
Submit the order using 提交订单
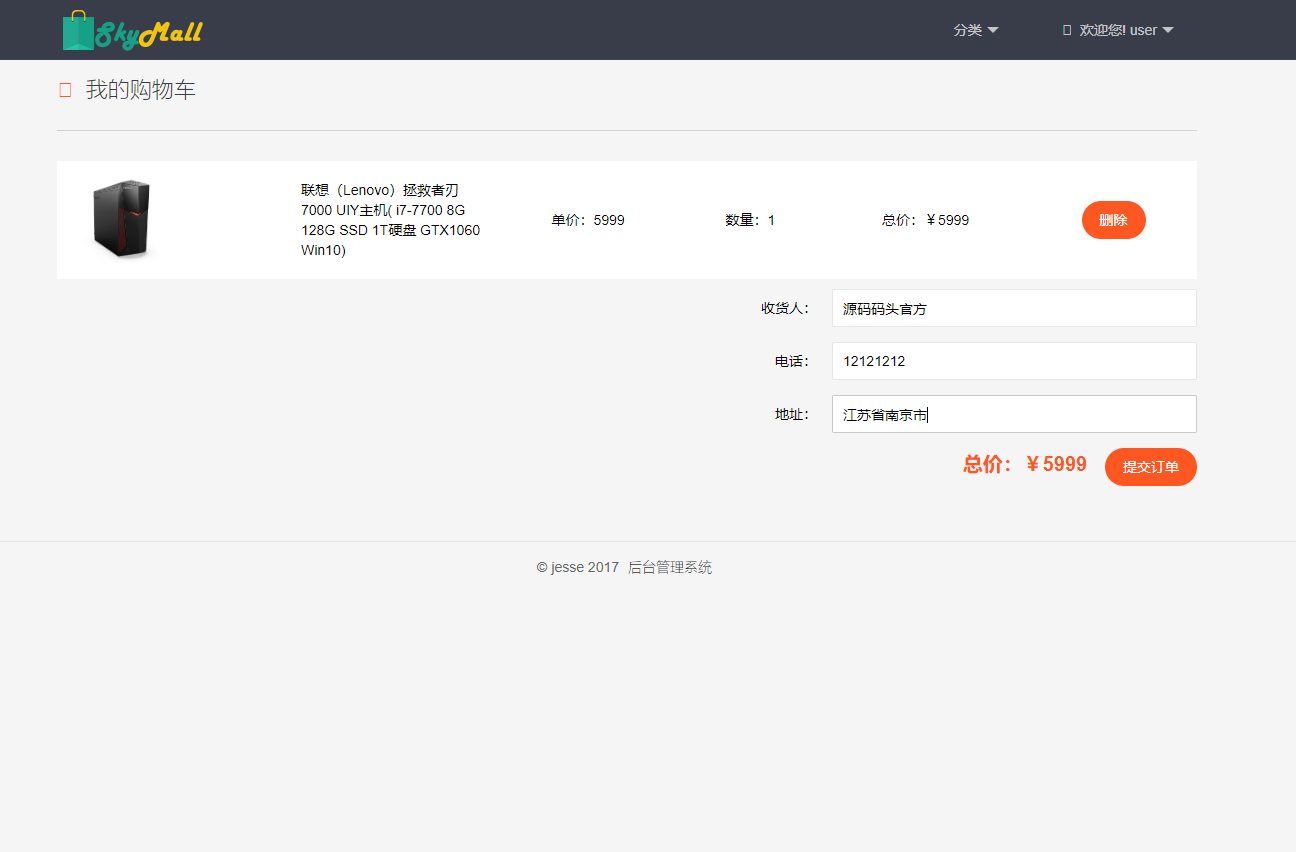pyautogui.click(x=1150, y=466)
